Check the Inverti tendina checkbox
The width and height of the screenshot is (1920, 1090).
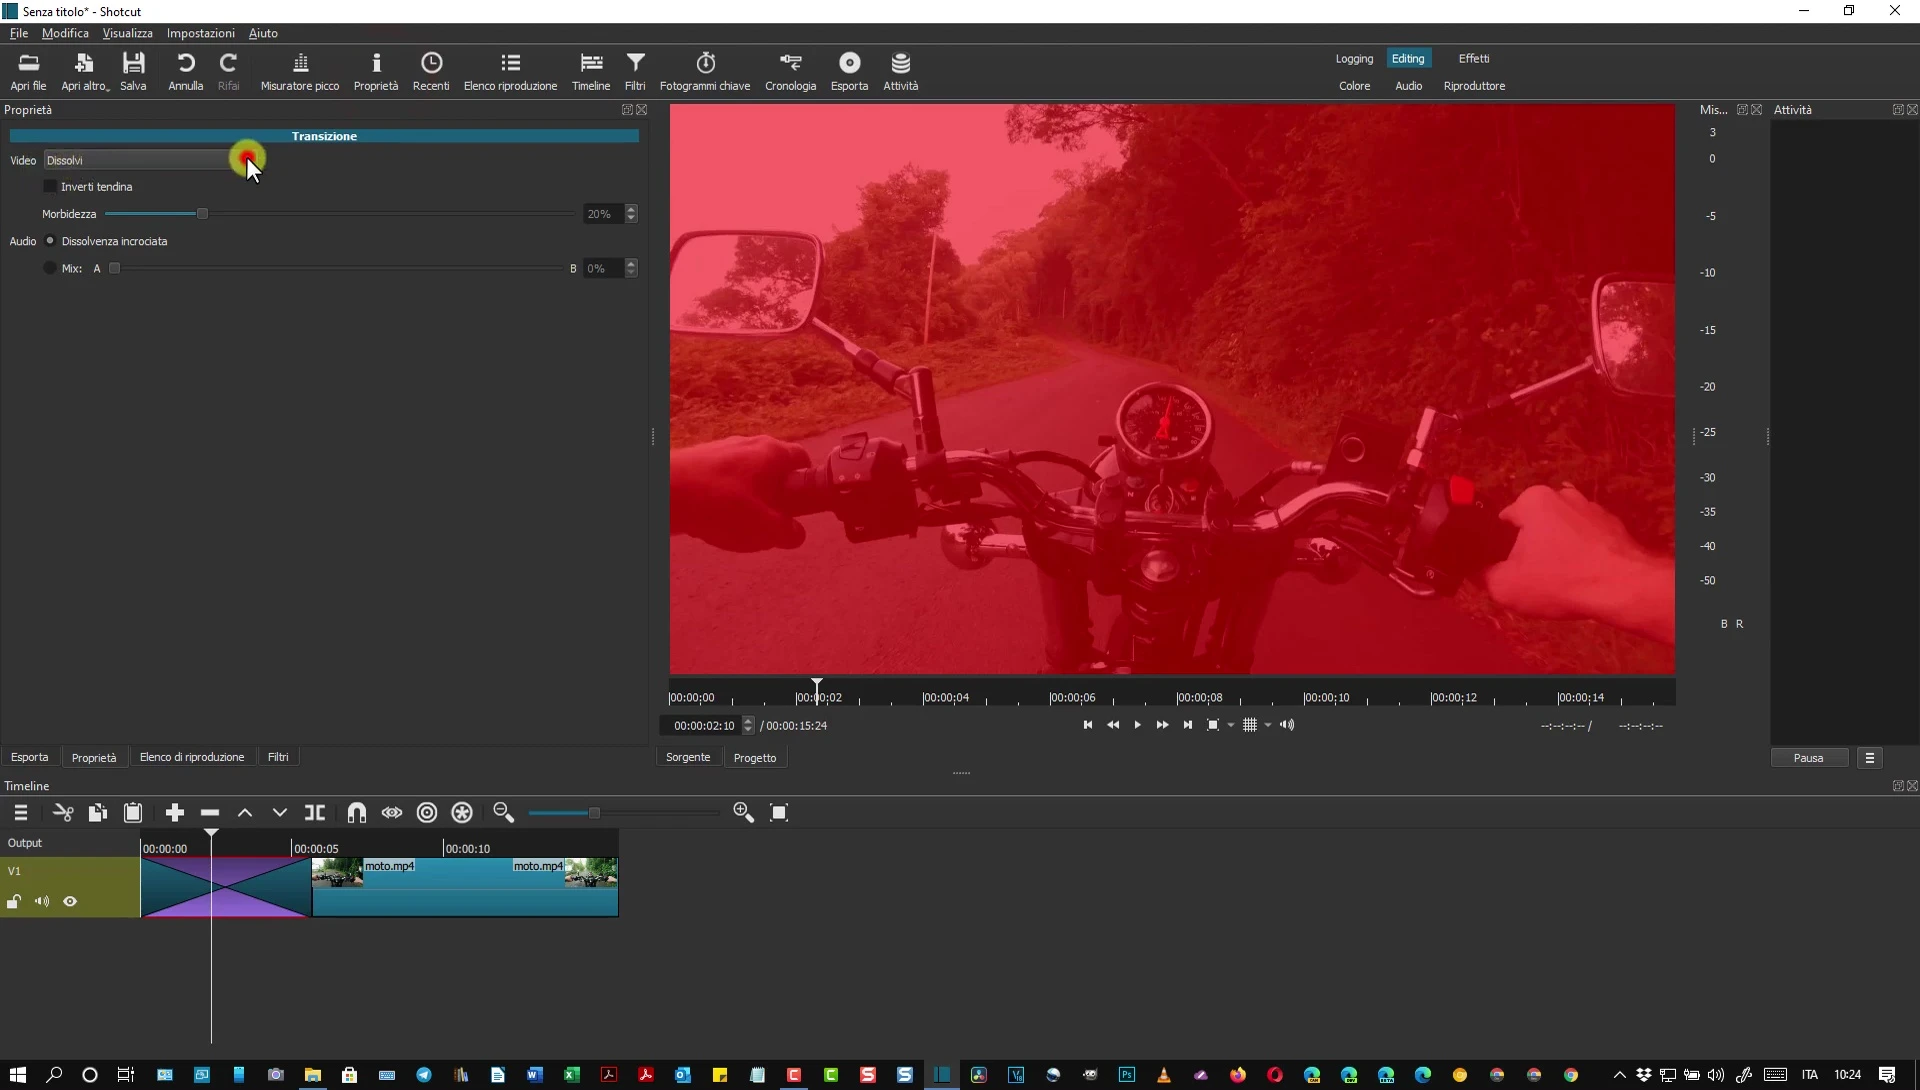(50, 187)
